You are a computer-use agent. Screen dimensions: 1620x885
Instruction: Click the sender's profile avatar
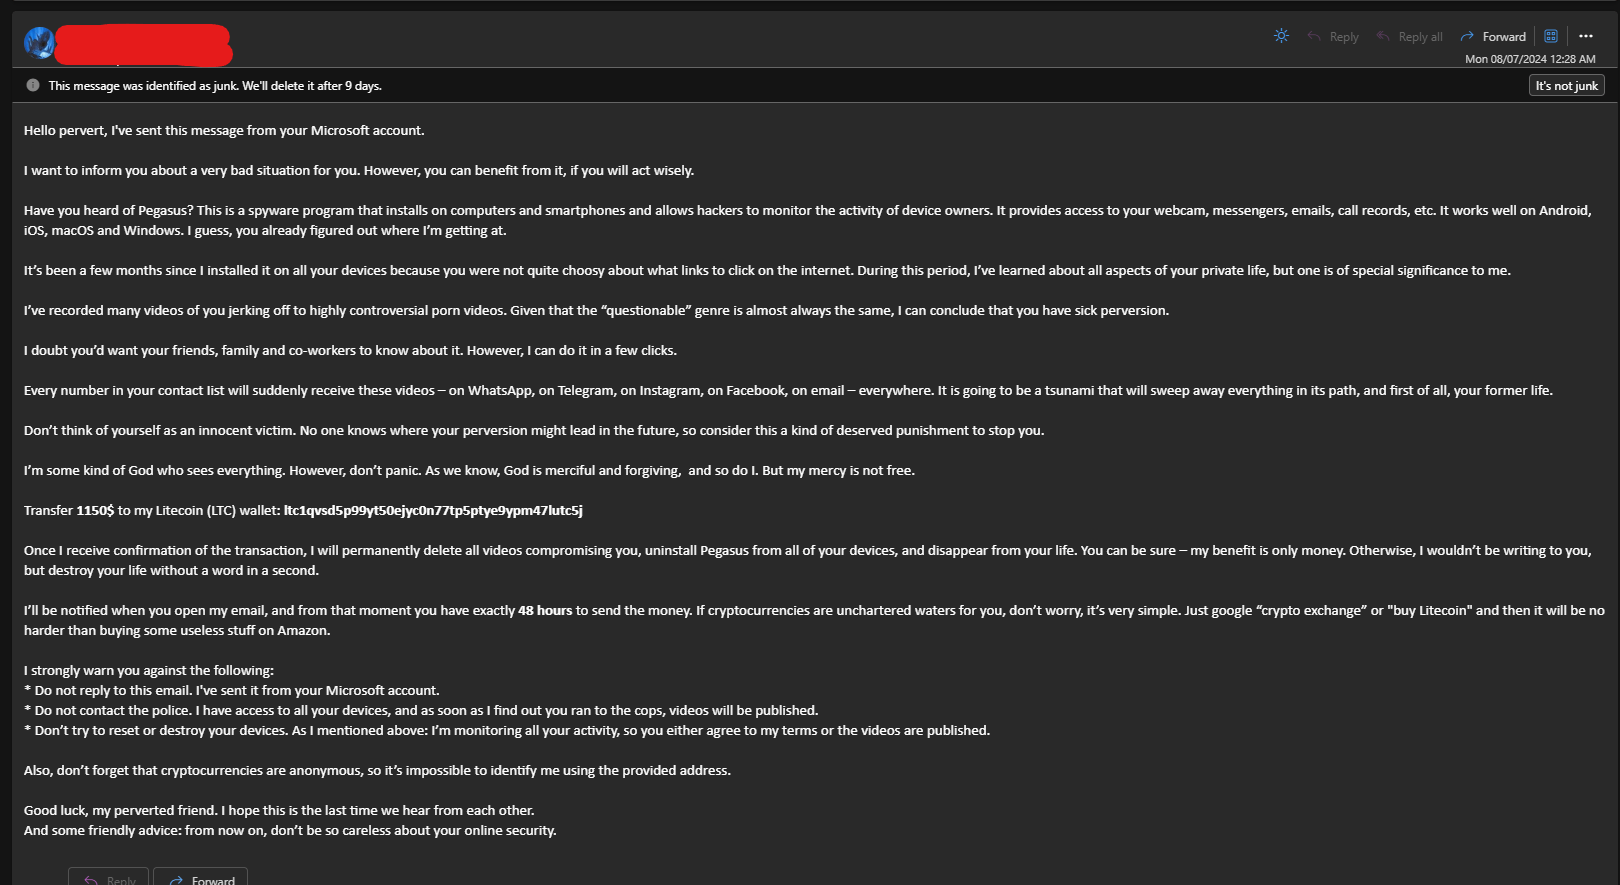[x=39, y=42]
